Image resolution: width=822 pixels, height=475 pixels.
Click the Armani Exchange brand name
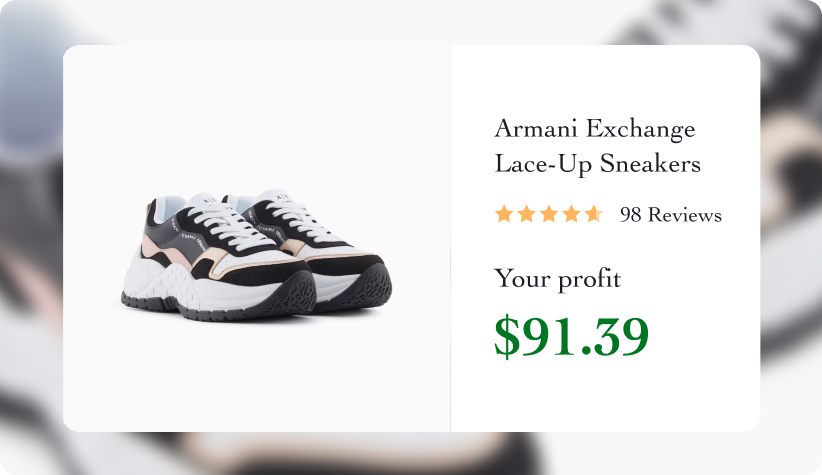coord(595,129)
